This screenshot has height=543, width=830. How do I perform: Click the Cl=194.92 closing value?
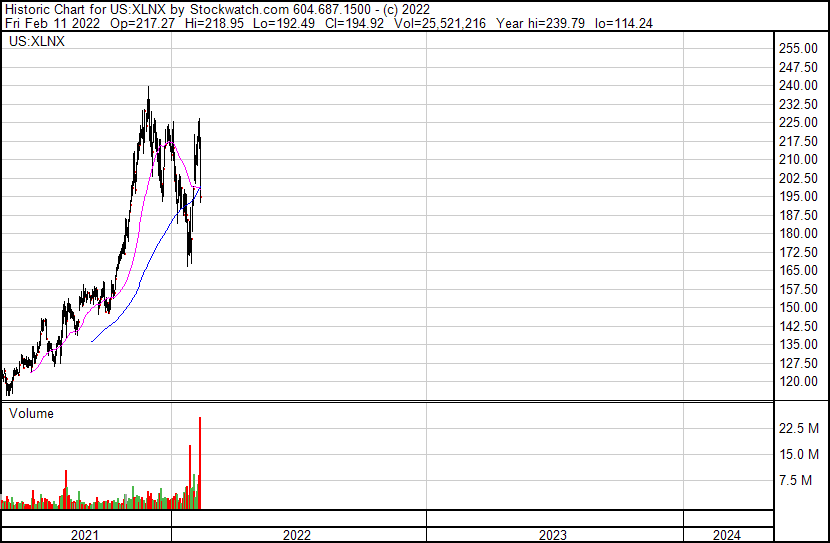tap(355, 23)
